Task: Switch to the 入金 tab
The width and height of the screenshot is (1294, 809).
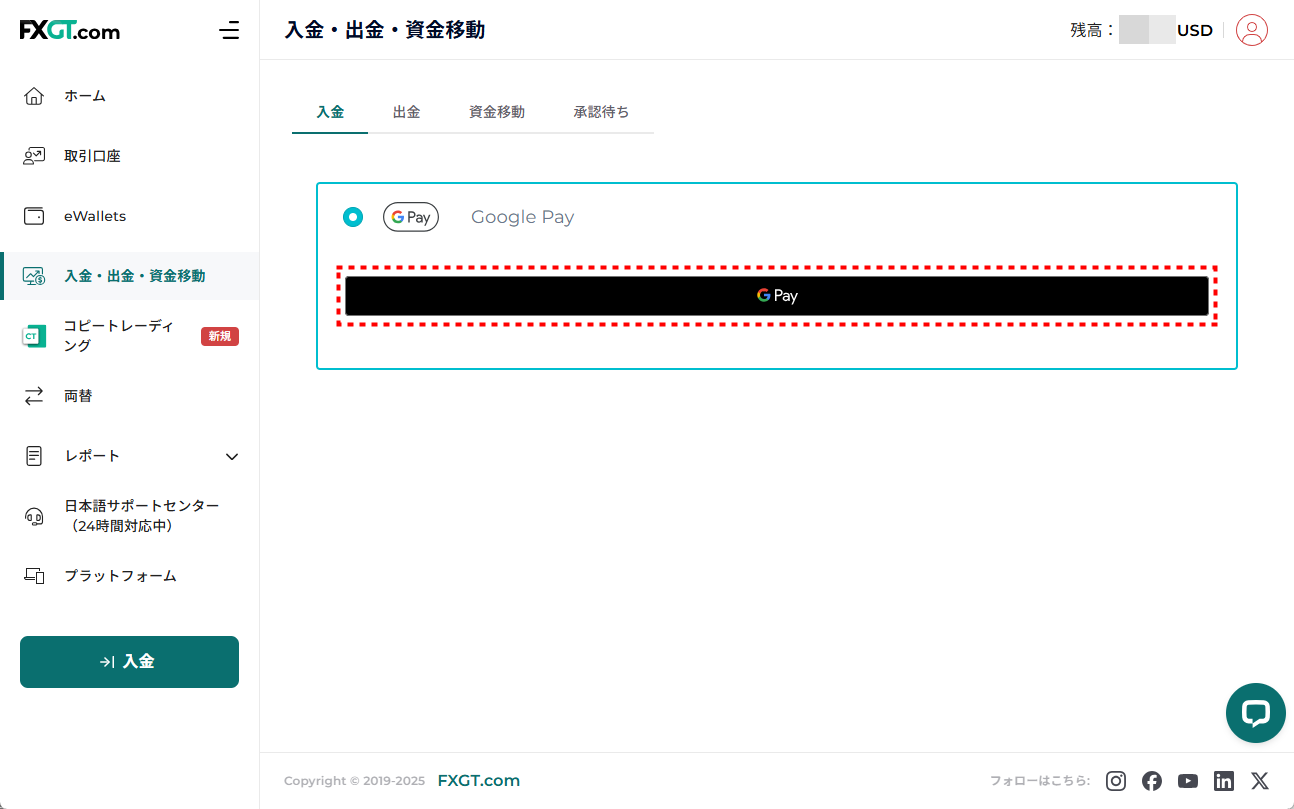Action: point(330,112)
